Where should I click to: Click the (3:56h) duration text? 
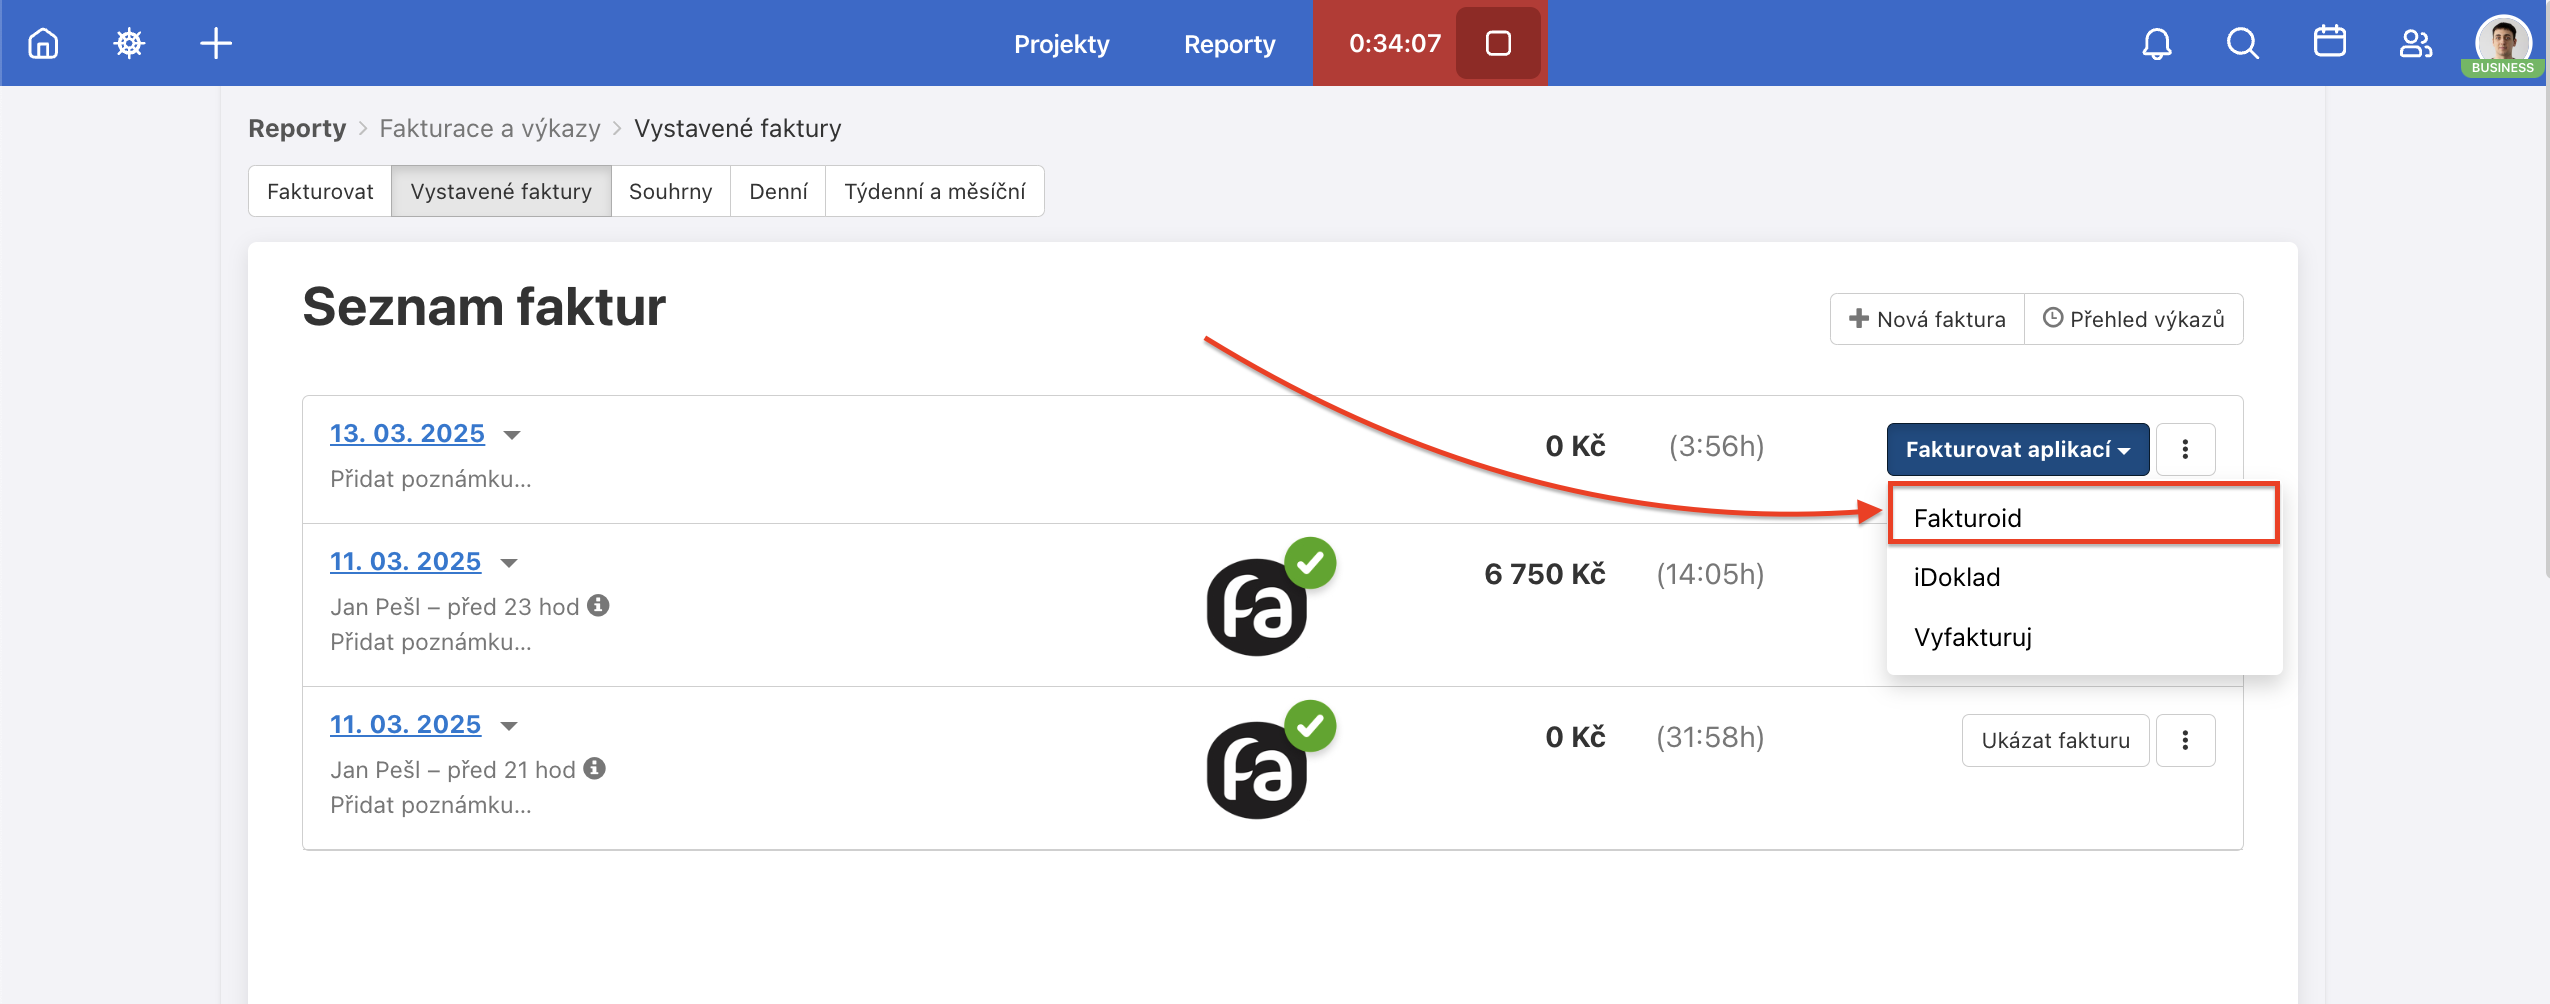click(x=1716, y=446)
